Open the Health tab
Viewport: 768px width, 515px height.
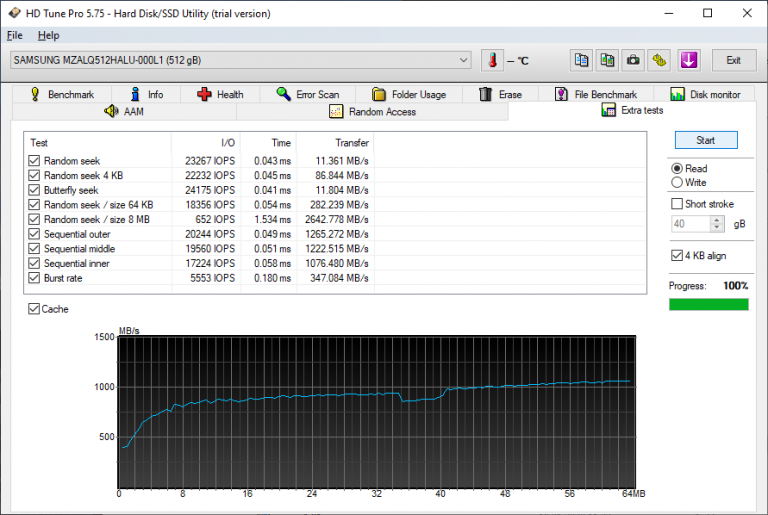[x=219, y=94]
